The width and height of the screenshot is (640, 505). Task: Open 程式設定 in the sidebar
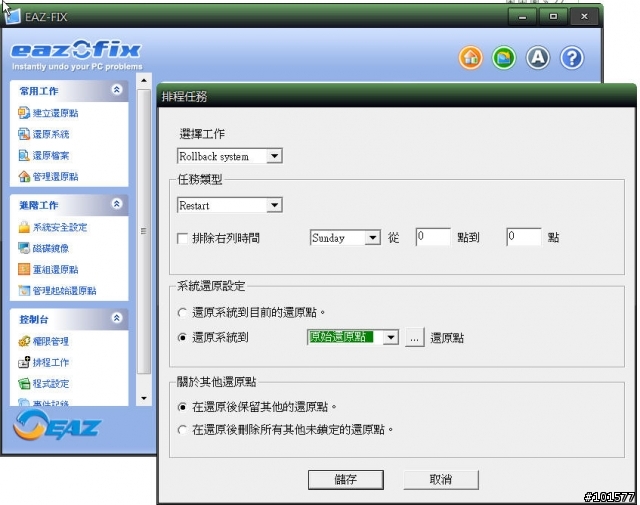tap(51, 384)
